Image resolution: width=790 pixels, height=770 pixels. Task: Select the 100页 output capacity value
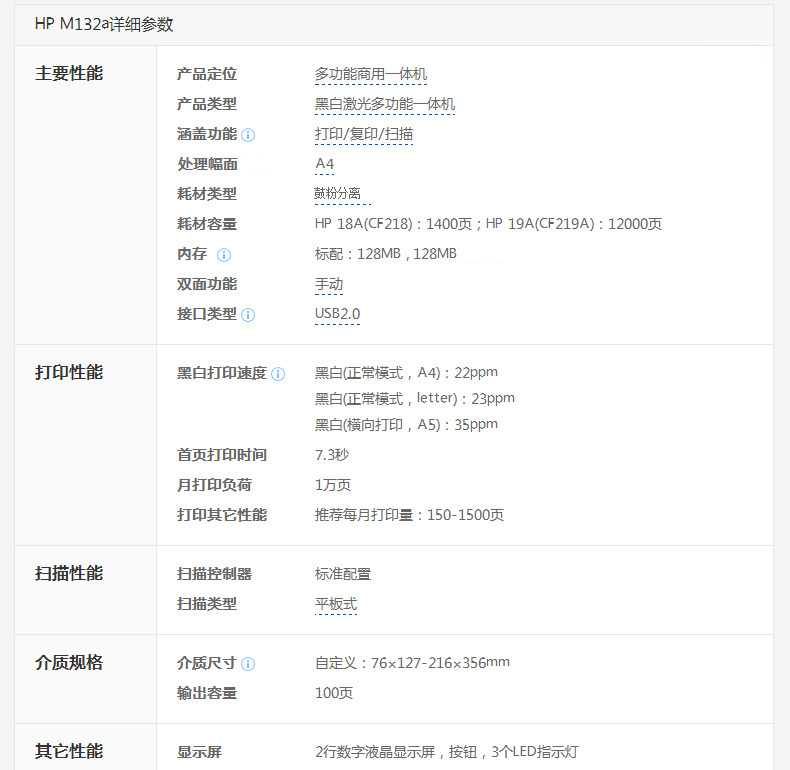334,693
